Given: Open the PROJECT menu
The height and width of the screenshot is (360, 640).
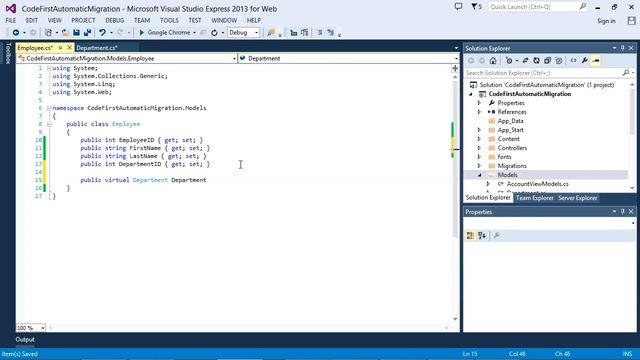Looking at the screenshot, I should 83,20.
